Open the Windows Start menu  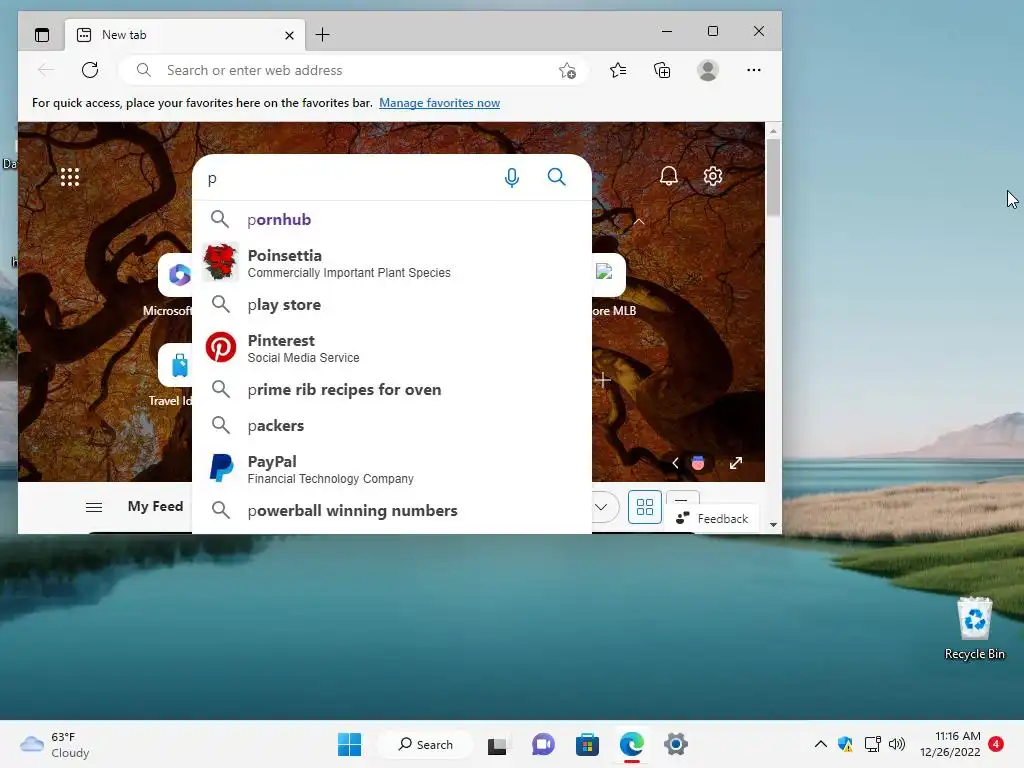[349, 744]
